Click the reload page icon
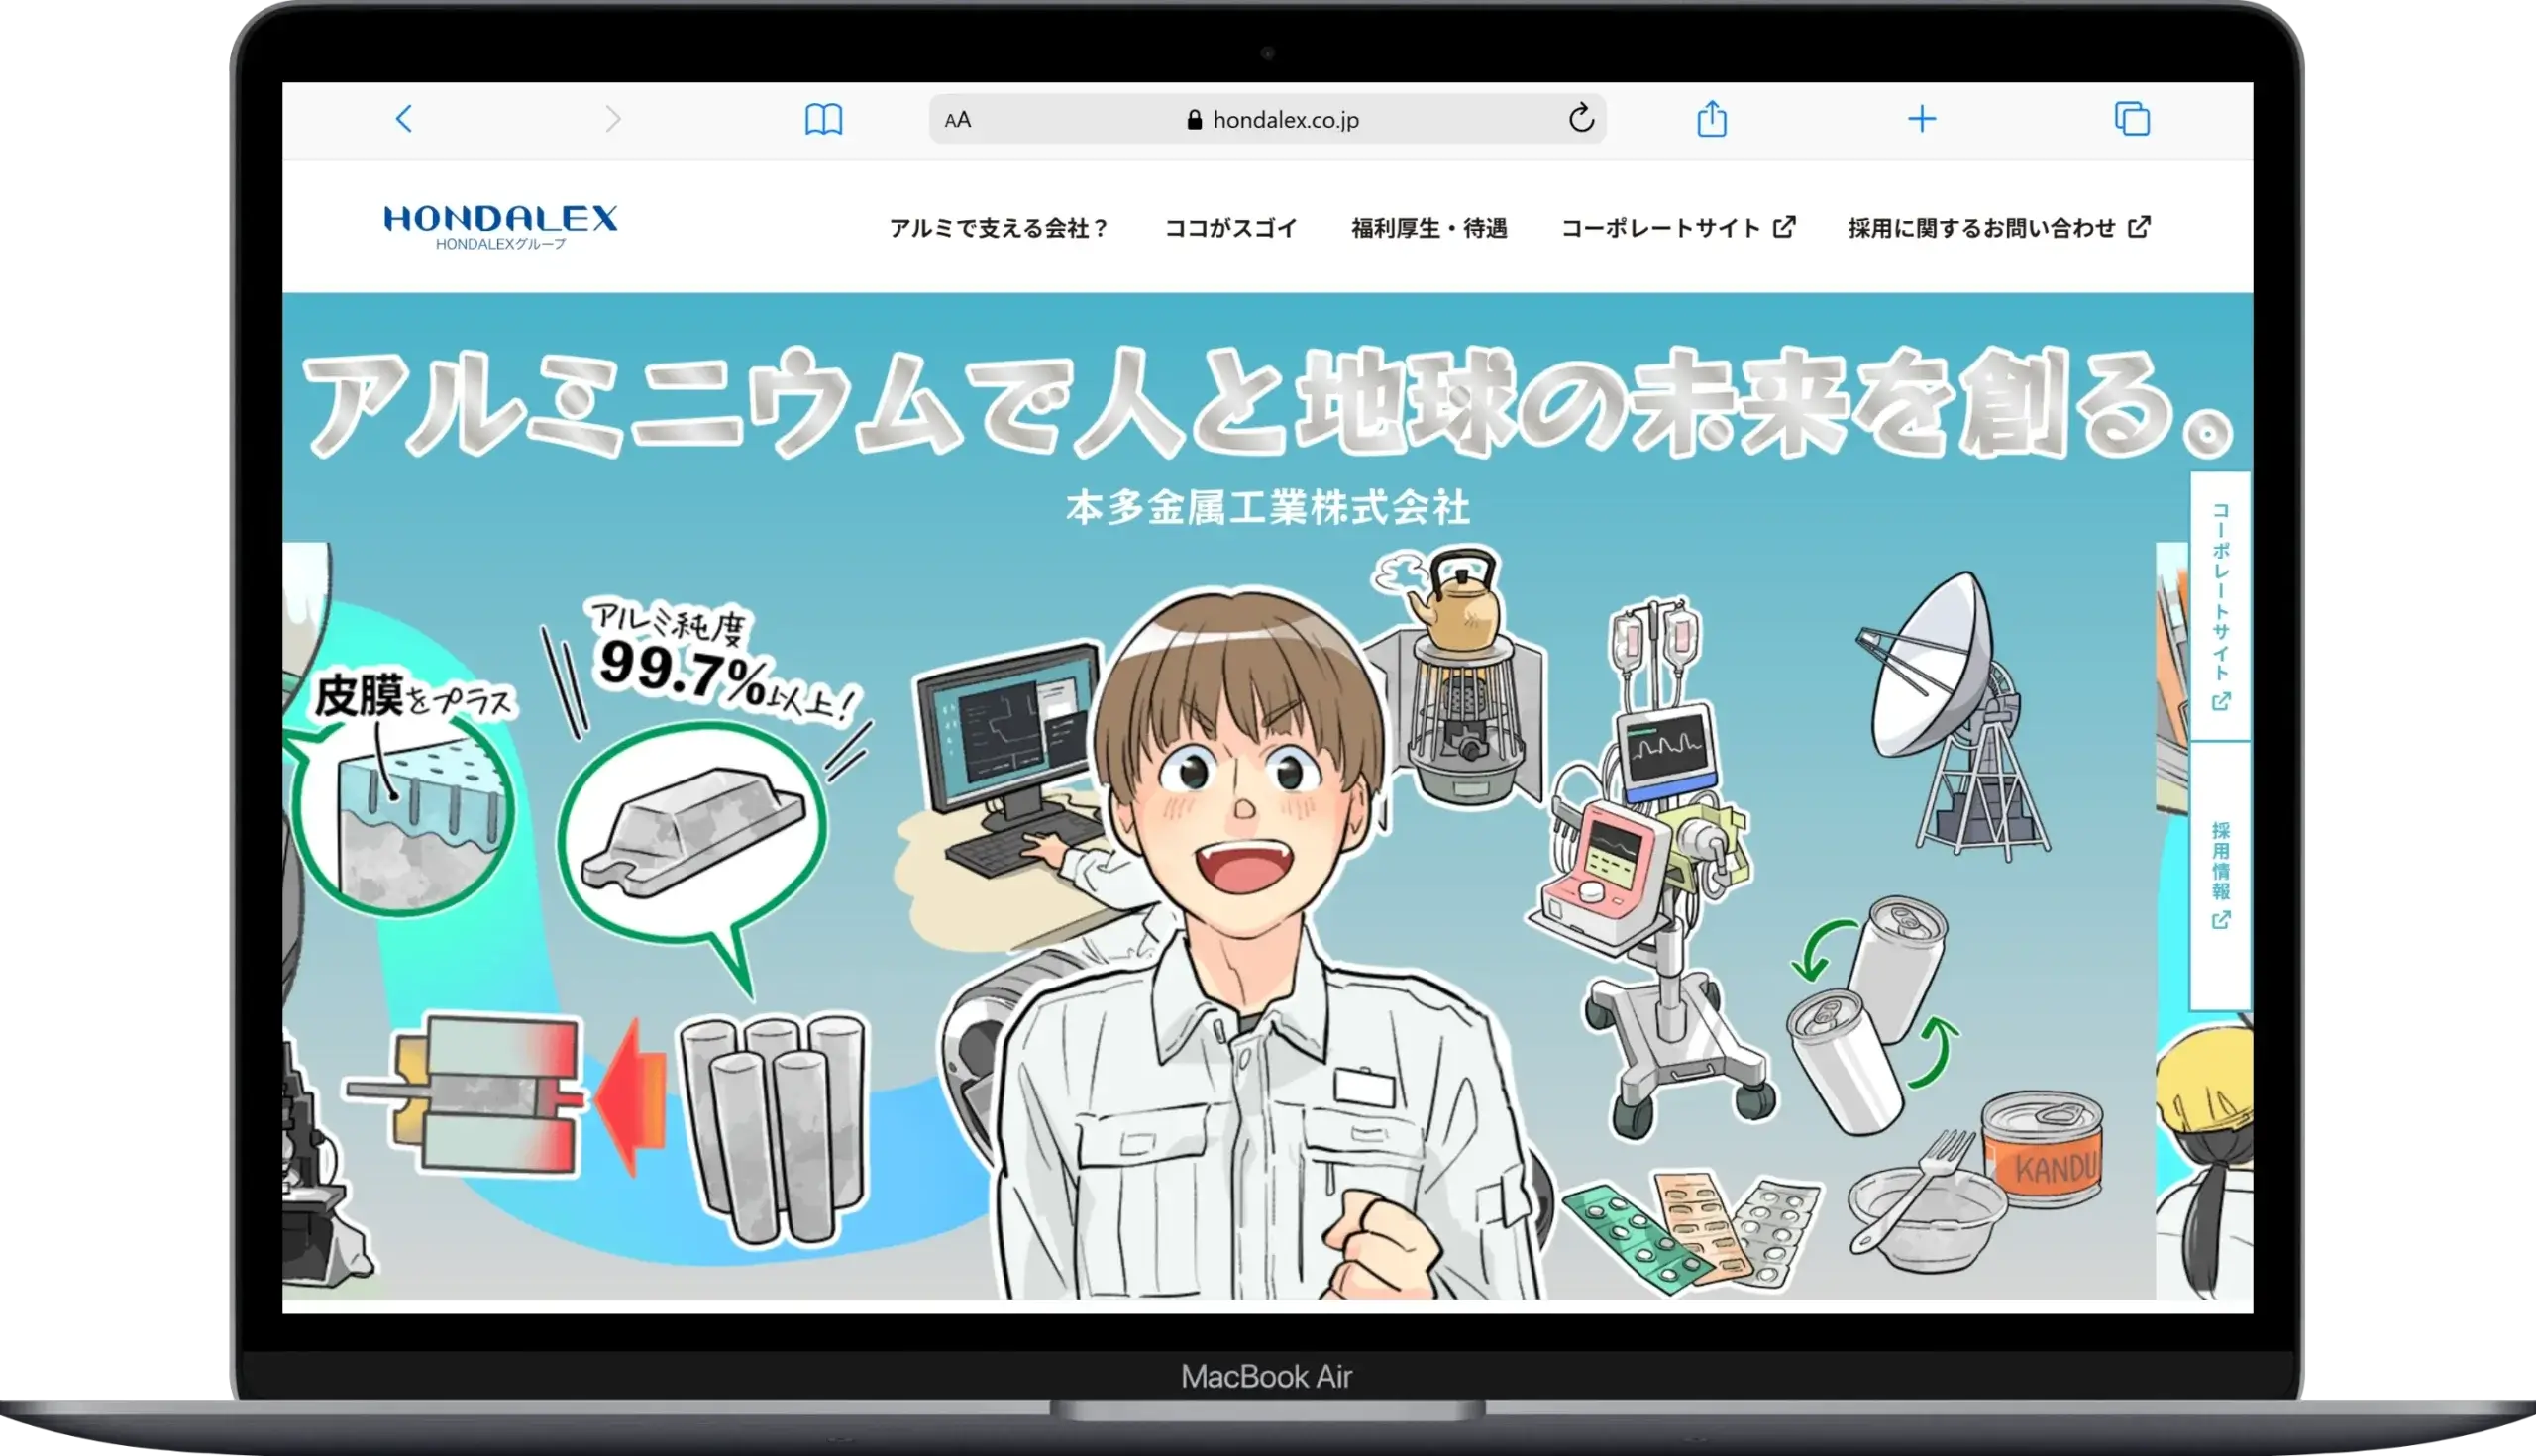The width and height of the screenshot is (2536, 1456). [x=1580, y=119]
